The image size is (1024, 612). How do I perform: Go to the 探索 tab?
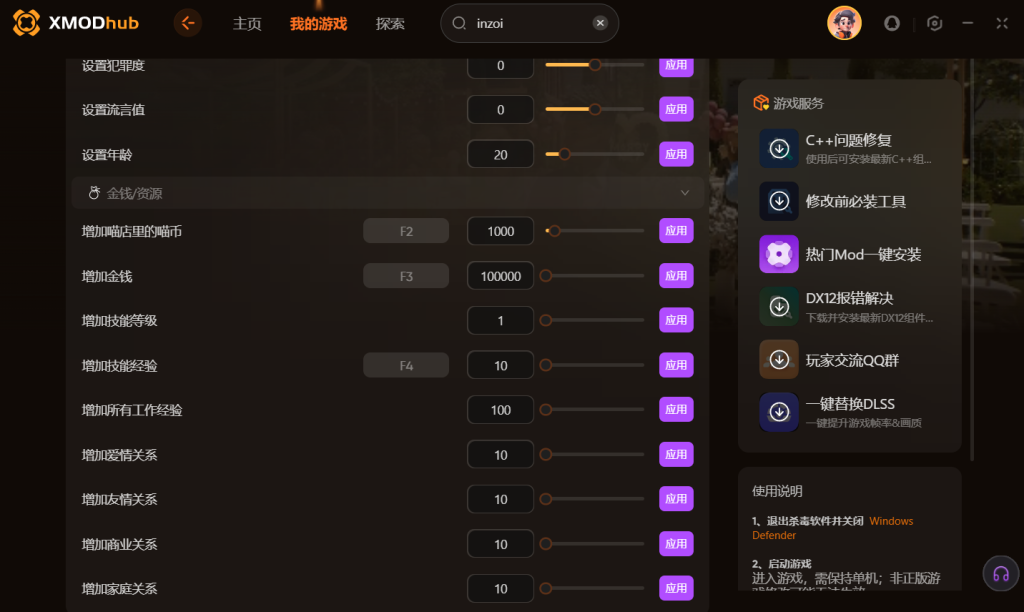390,24
